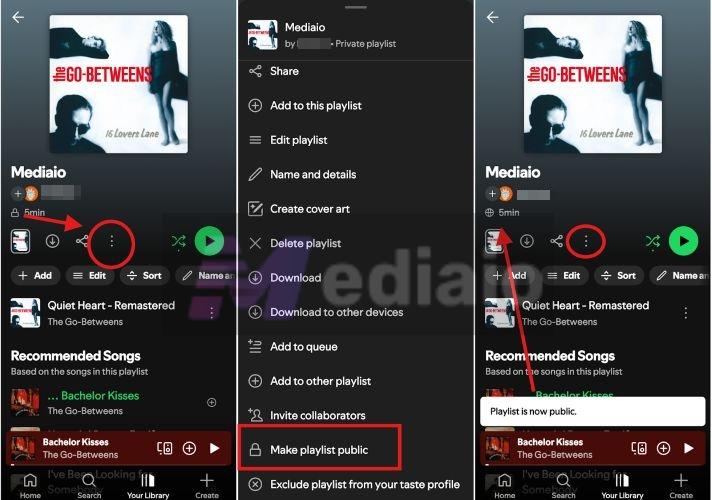Open device picker in left mini player
The image size is (712, 500).
164,449
